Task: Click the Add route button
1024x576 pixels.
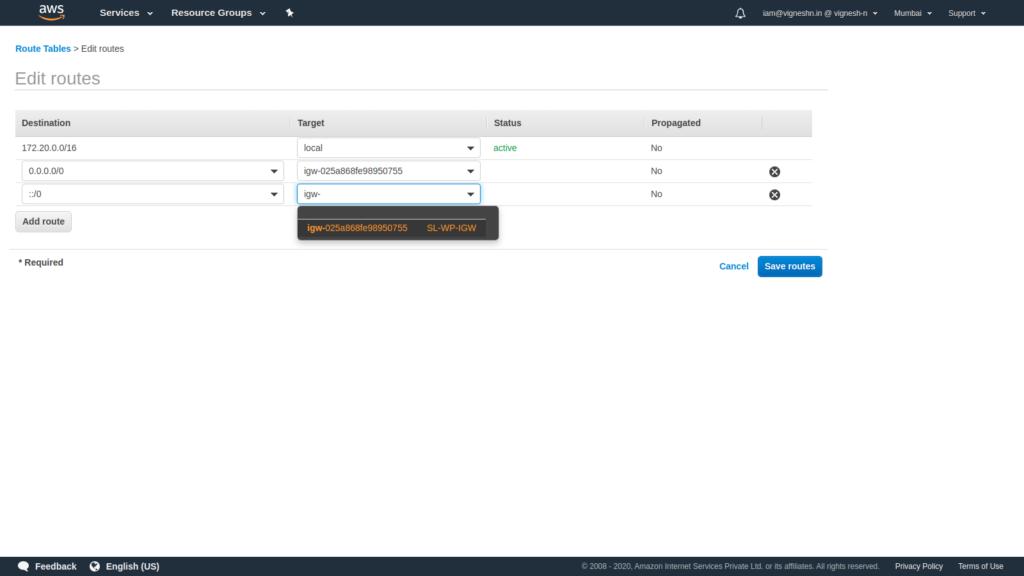Action: tap(43, 221)
